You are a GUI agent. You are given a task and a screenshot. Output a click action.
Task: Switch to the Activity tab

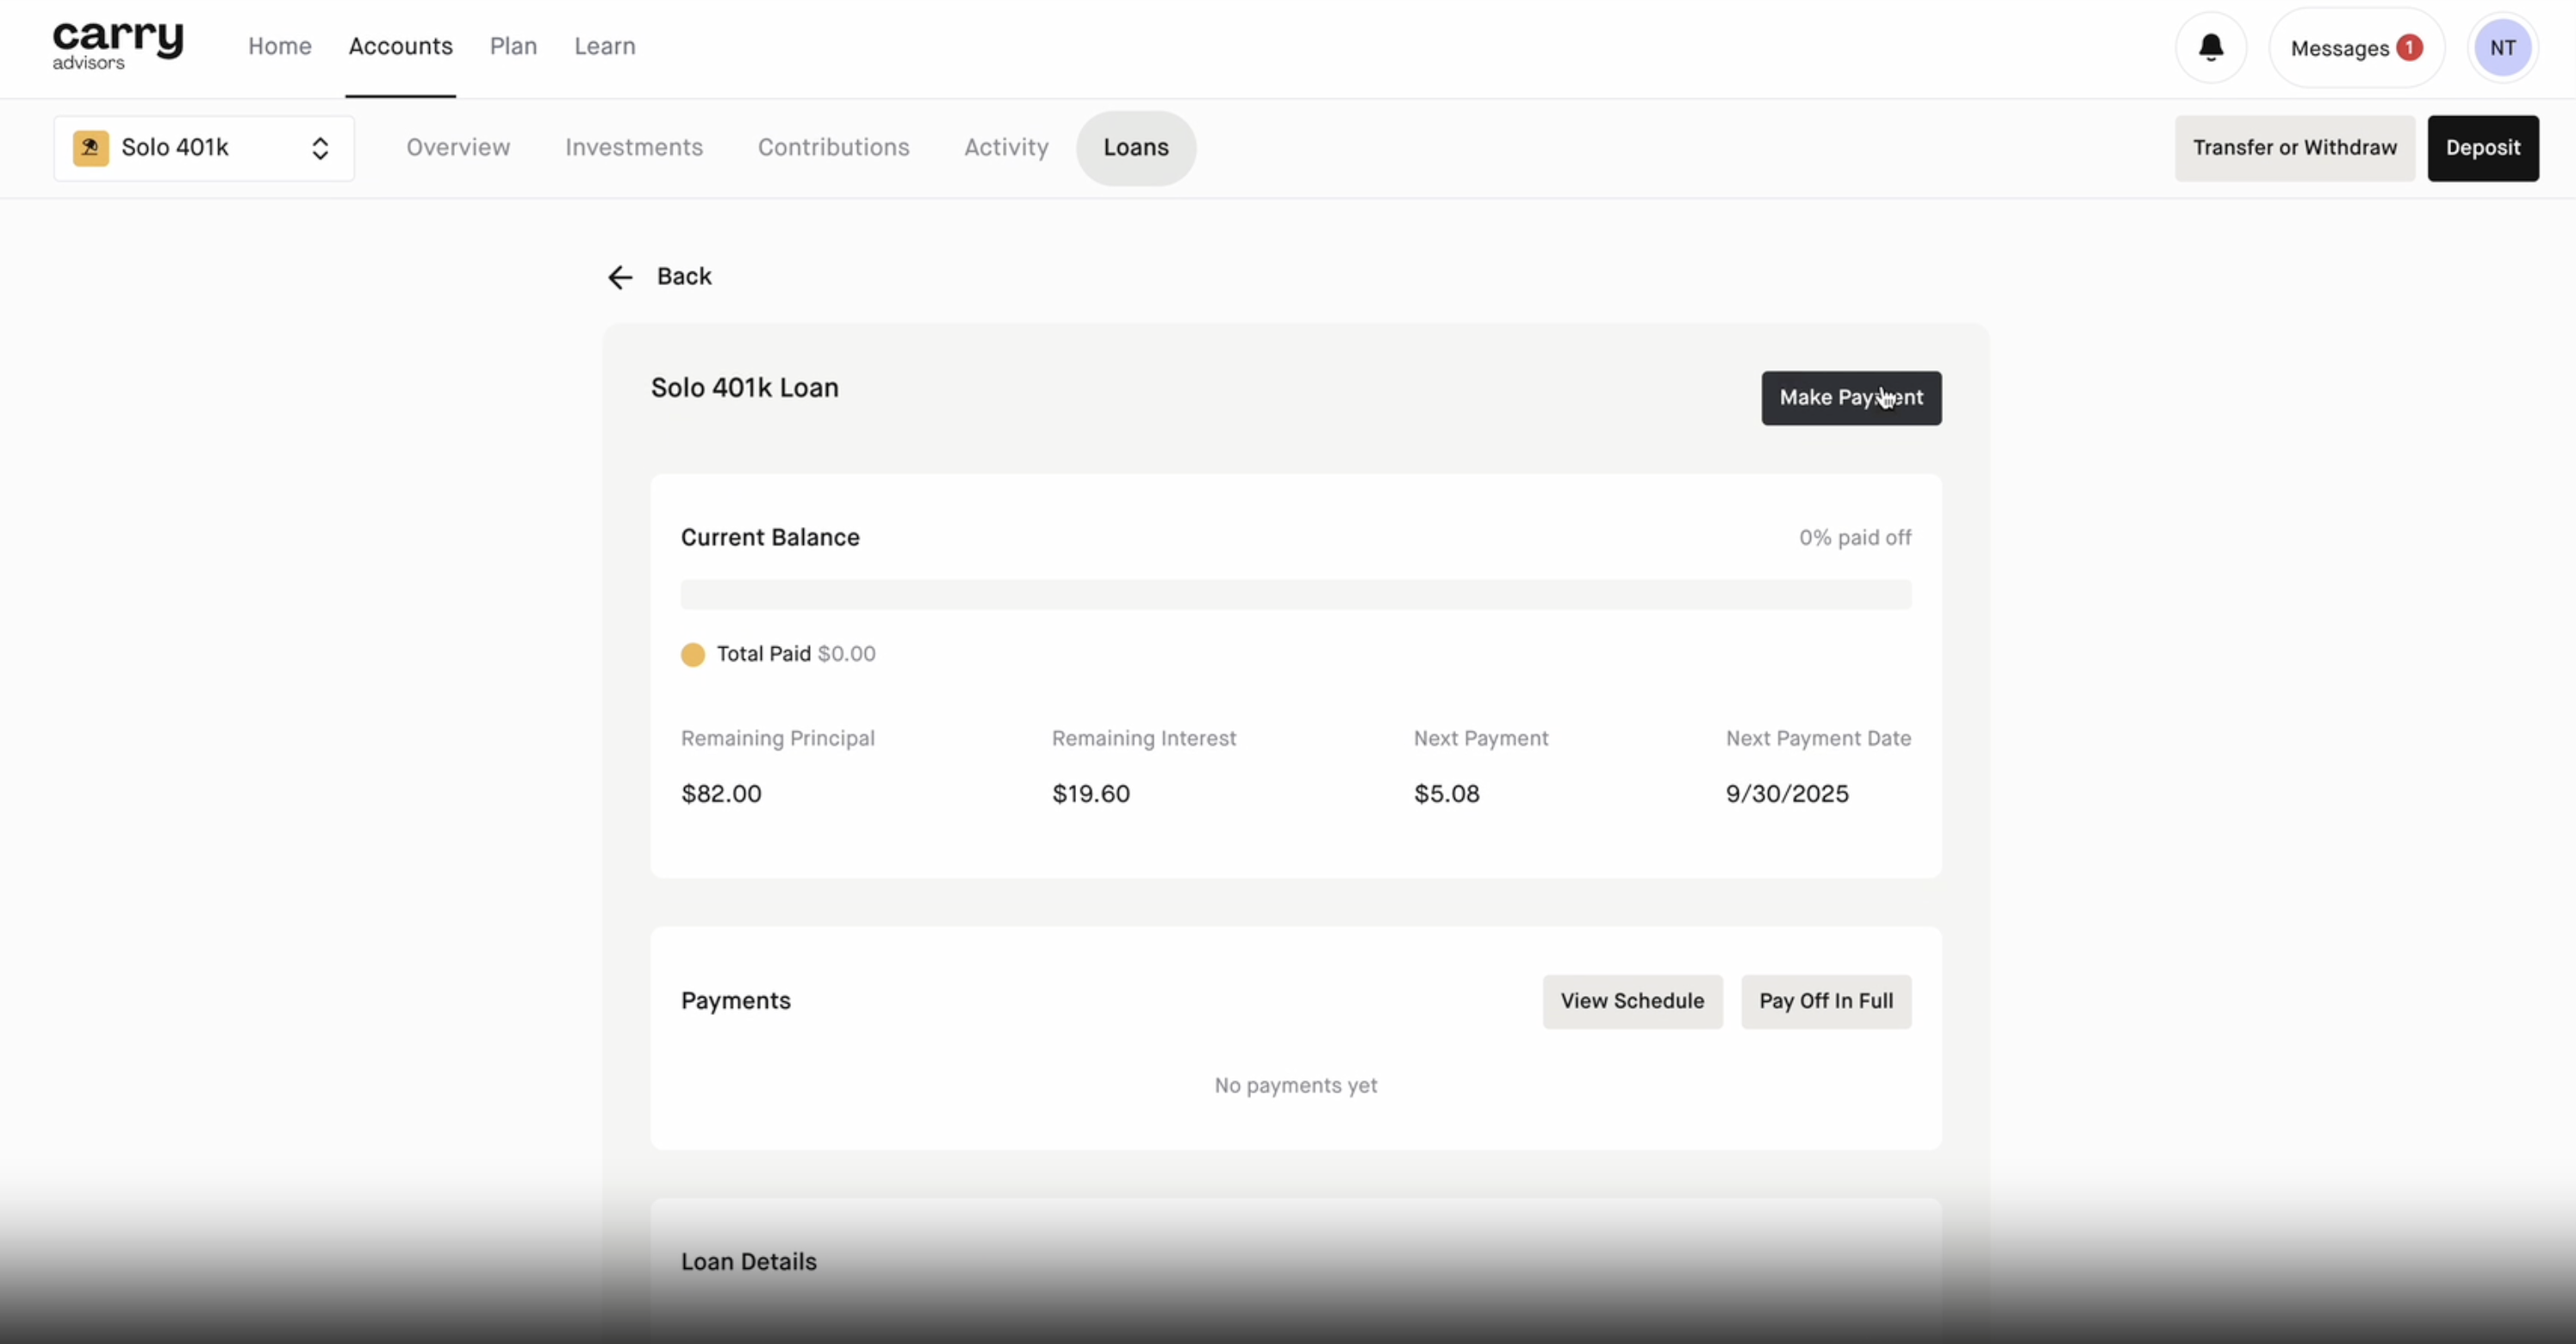[1006, 147]
